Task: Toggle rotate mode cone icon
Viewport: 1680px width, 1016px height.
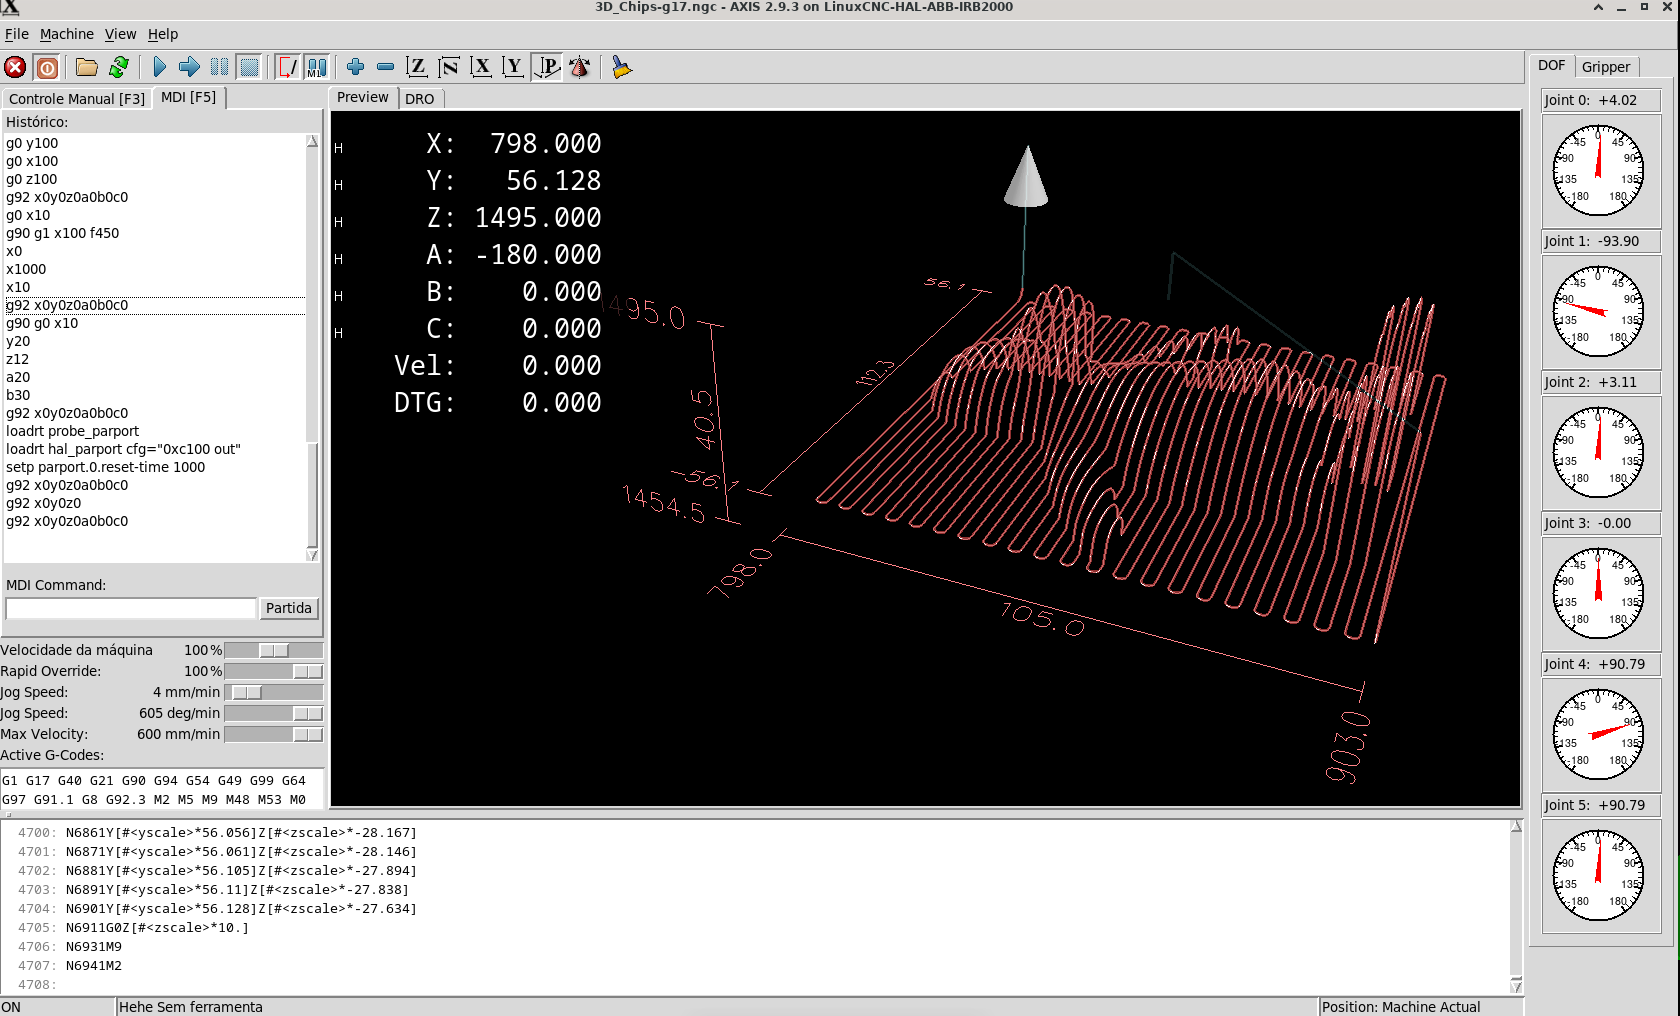Action: pyautogui.click(x=579, y=67)
